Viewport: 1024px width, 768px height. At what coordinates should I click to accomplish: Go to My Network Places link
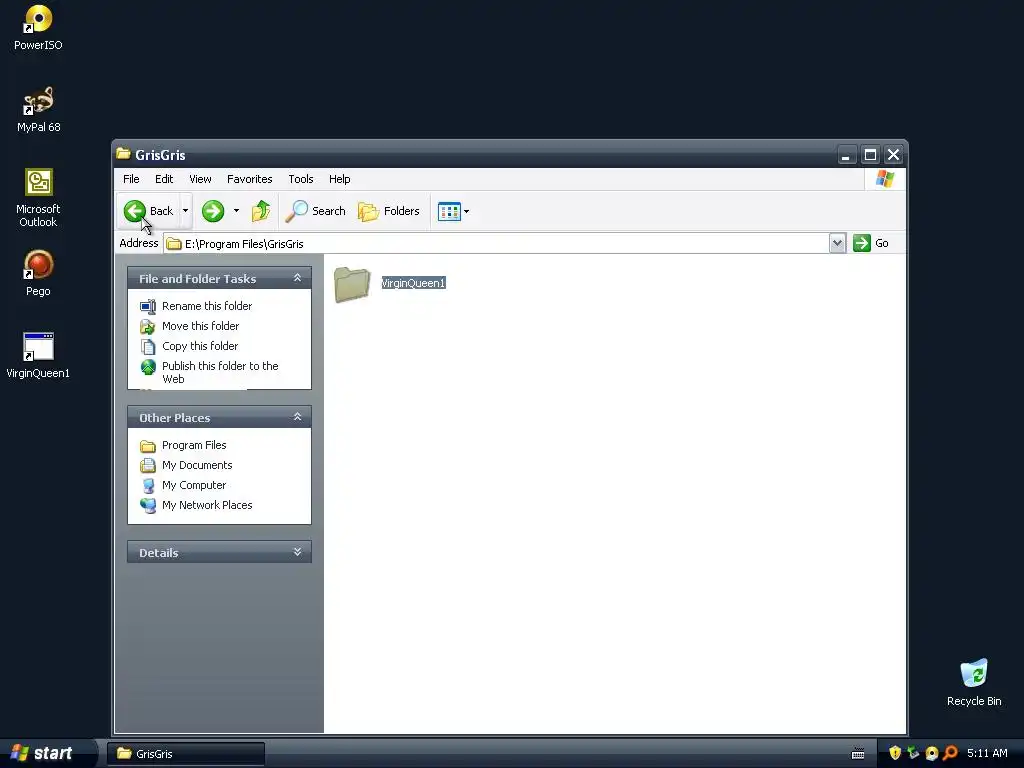(207, 505)
